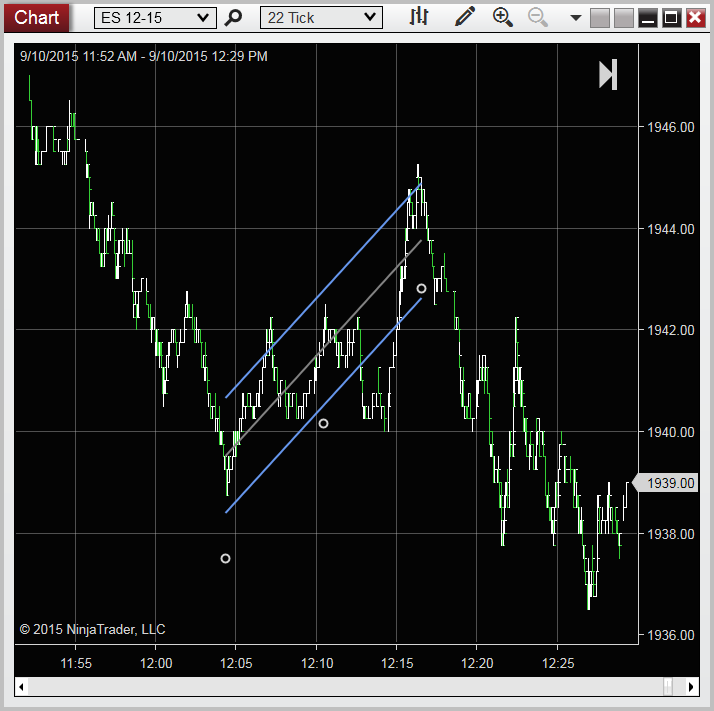Select the upper blue channel line

click(x=323, y=290)
